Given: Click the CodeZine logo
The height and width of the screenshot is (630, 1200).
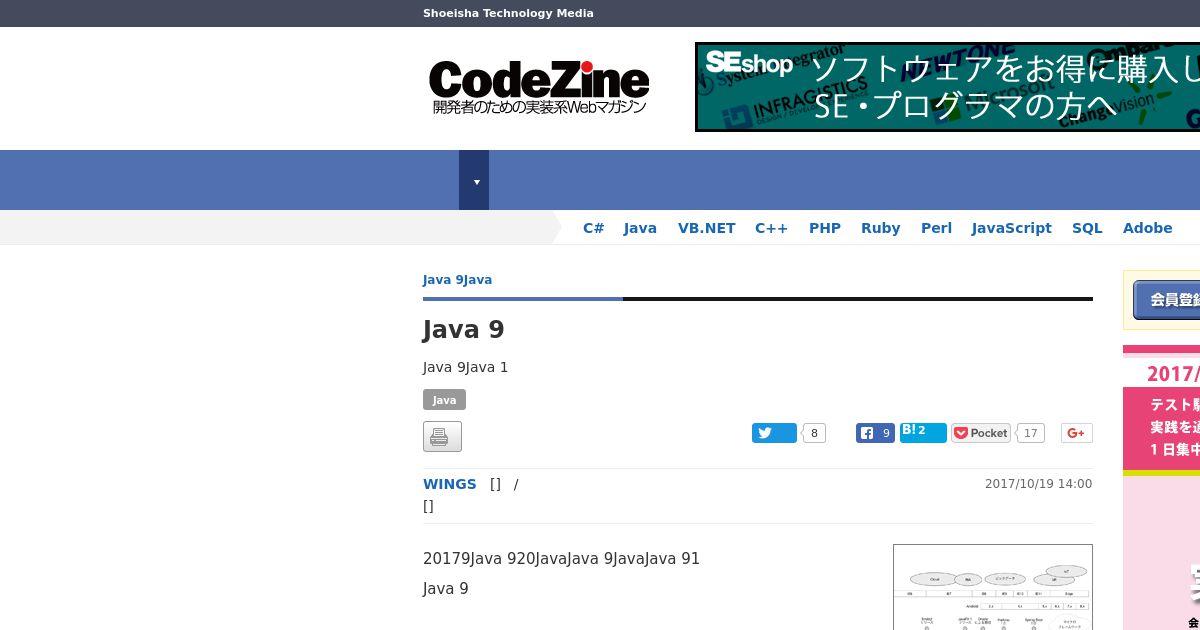Looking at the screenshot, I should 539,87.
